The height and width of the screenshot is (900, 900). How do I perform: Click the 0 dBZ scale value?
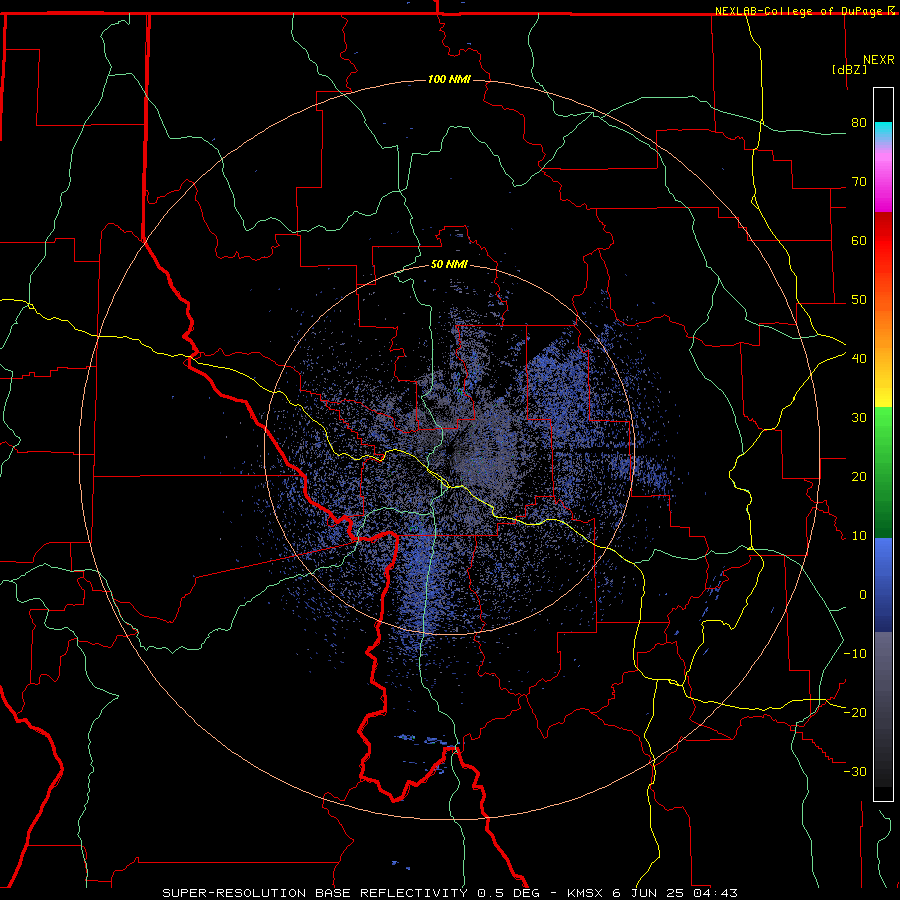(x=863, y=595)
